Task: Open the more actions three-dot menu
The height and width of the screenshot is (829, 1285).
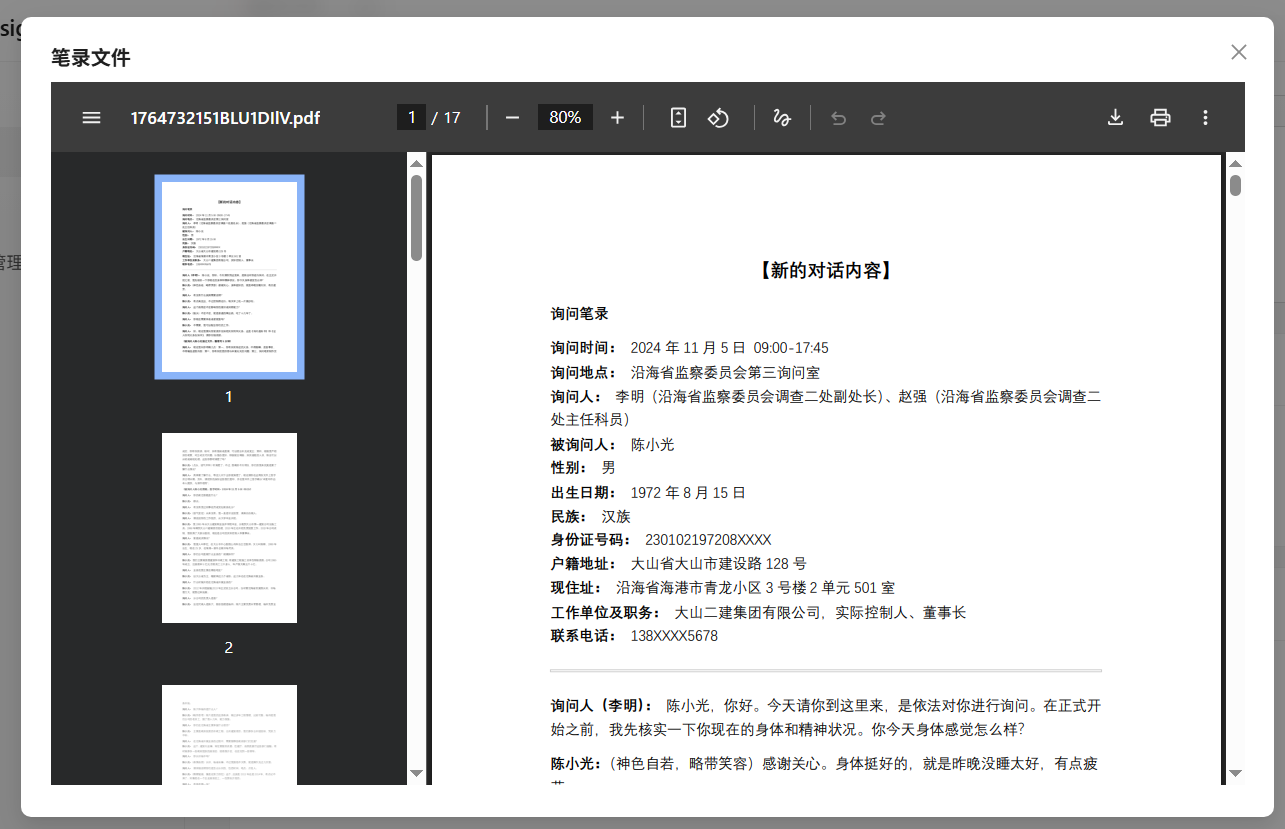Action: (1205, 118)
